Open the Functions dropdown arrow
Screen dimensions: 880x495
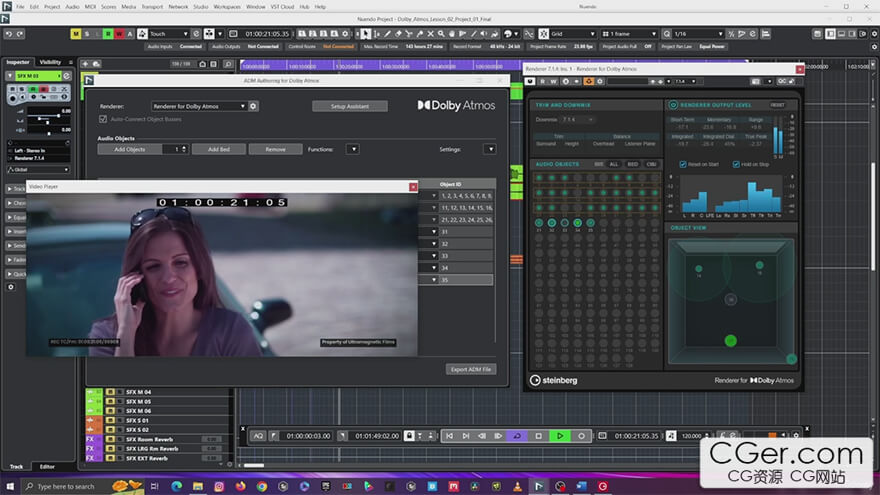353,149
